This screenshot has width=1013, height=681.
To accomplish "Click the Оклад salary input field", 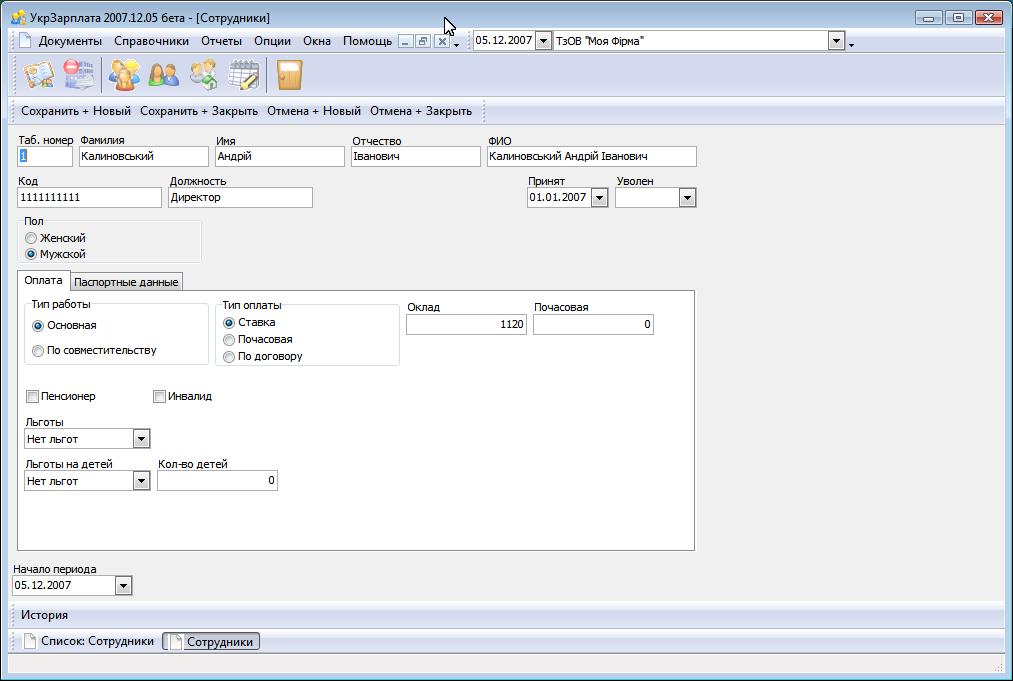I will [x=466, y=324].
